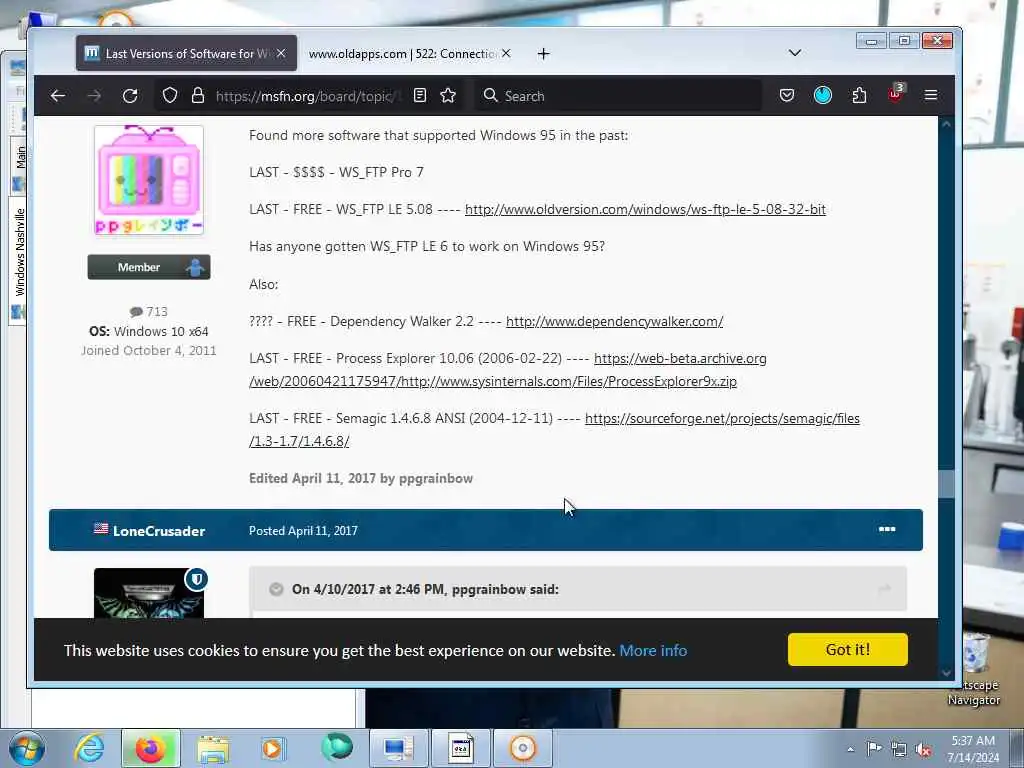Open network tray icon

tap(899, 749)
